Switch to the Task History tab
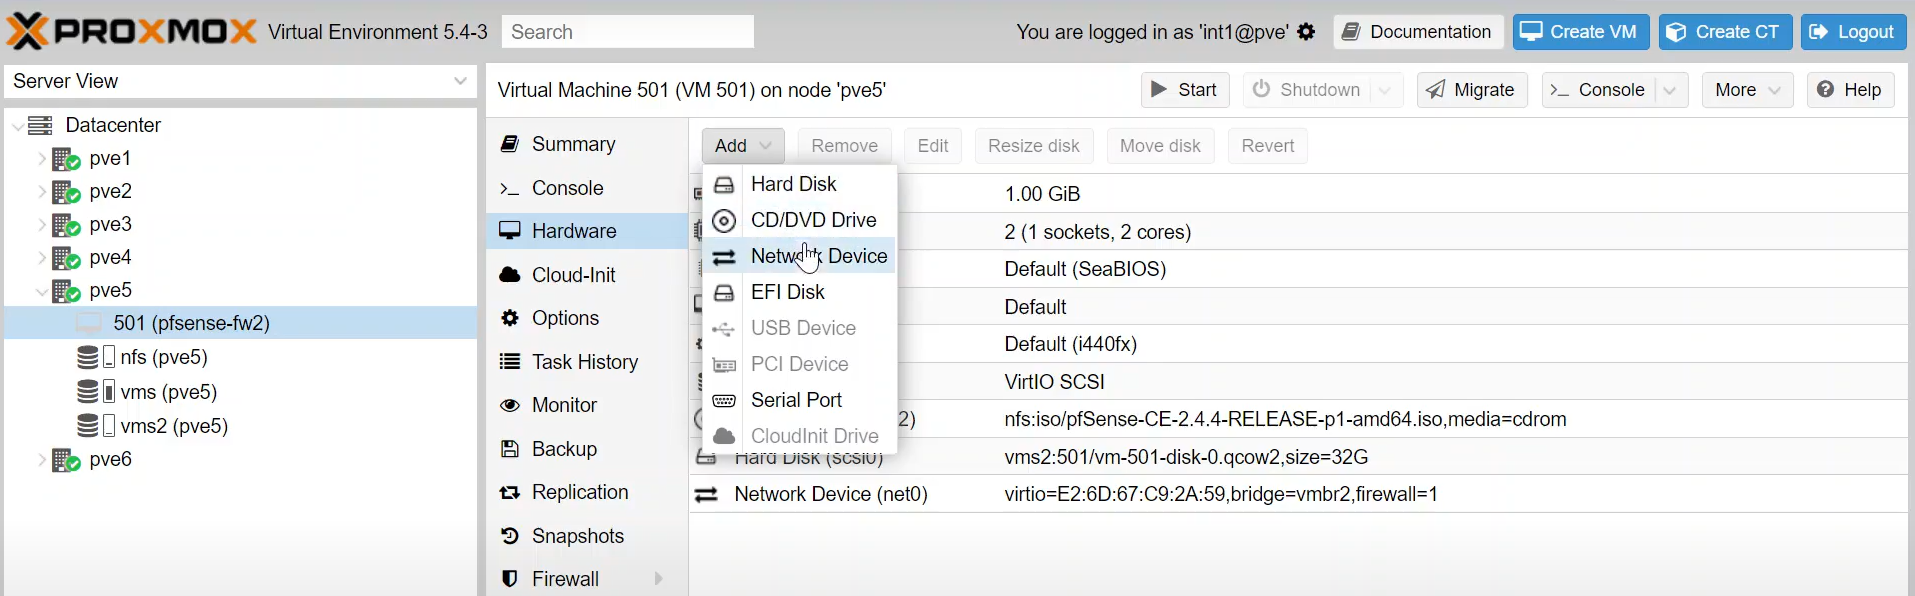The height and width of the screenshot is (596, 1915). coord(587,362)
